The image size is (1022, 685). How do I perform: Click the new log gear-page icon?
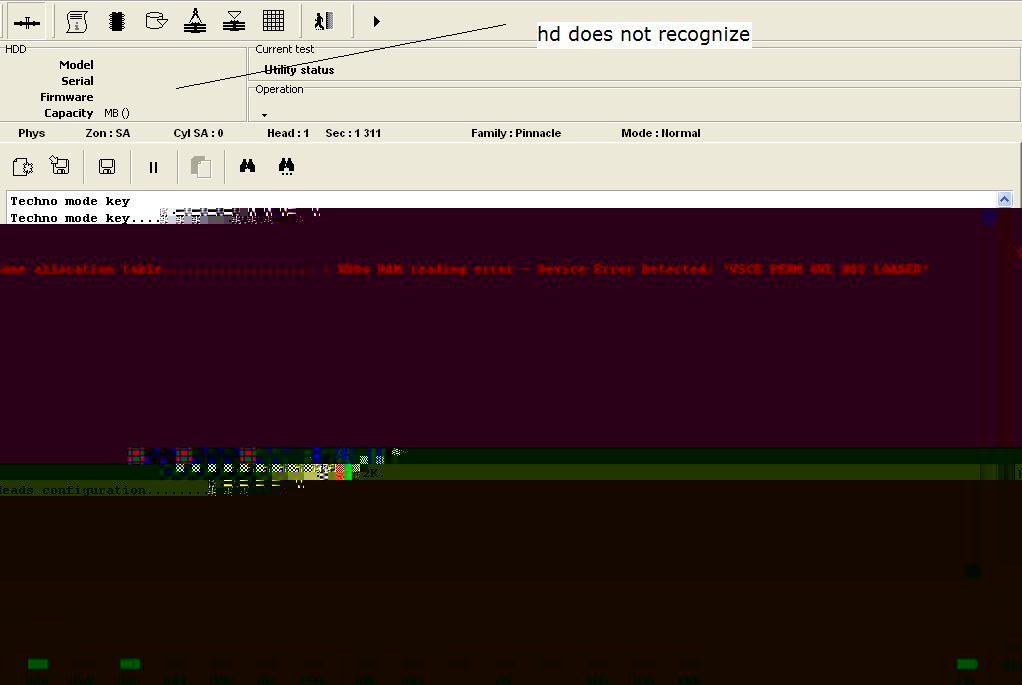click(x=23, y=167)
